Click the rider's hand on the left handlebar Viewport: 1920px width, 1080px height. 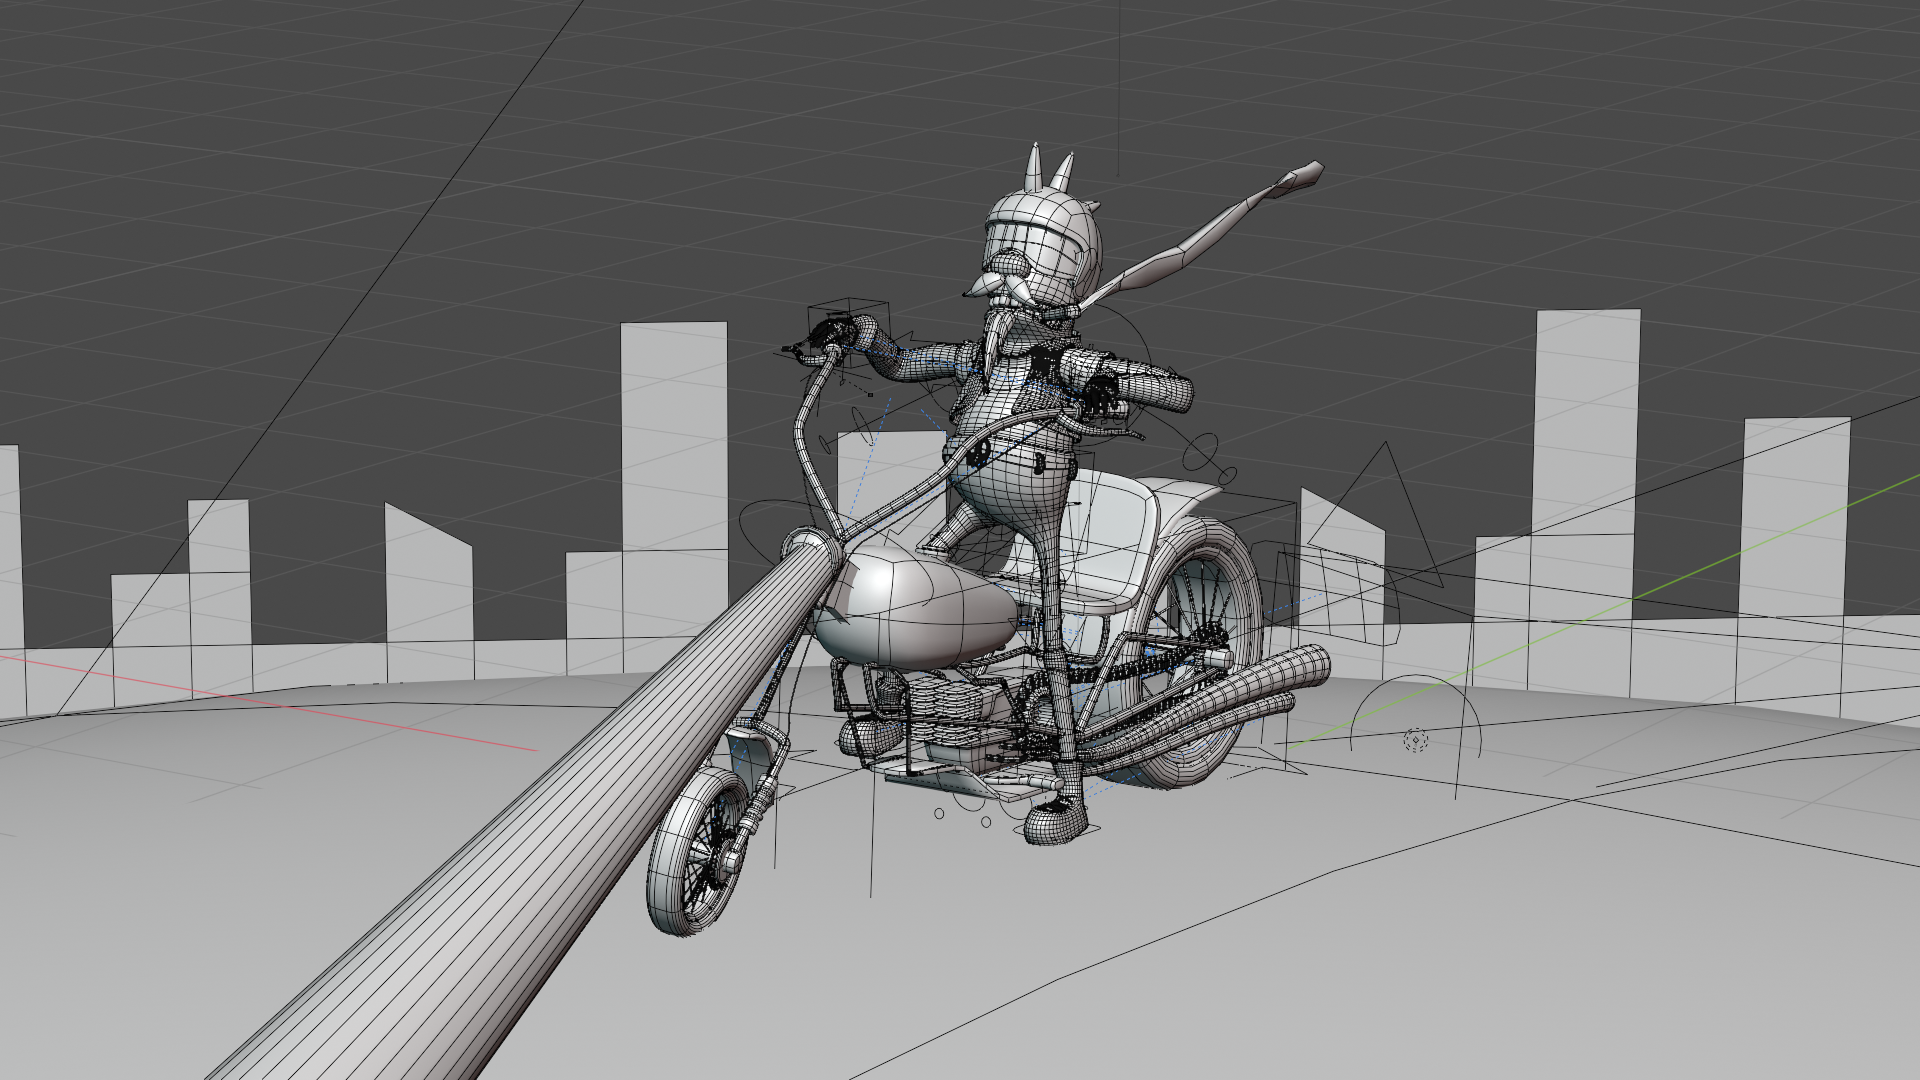pos(835,332)
